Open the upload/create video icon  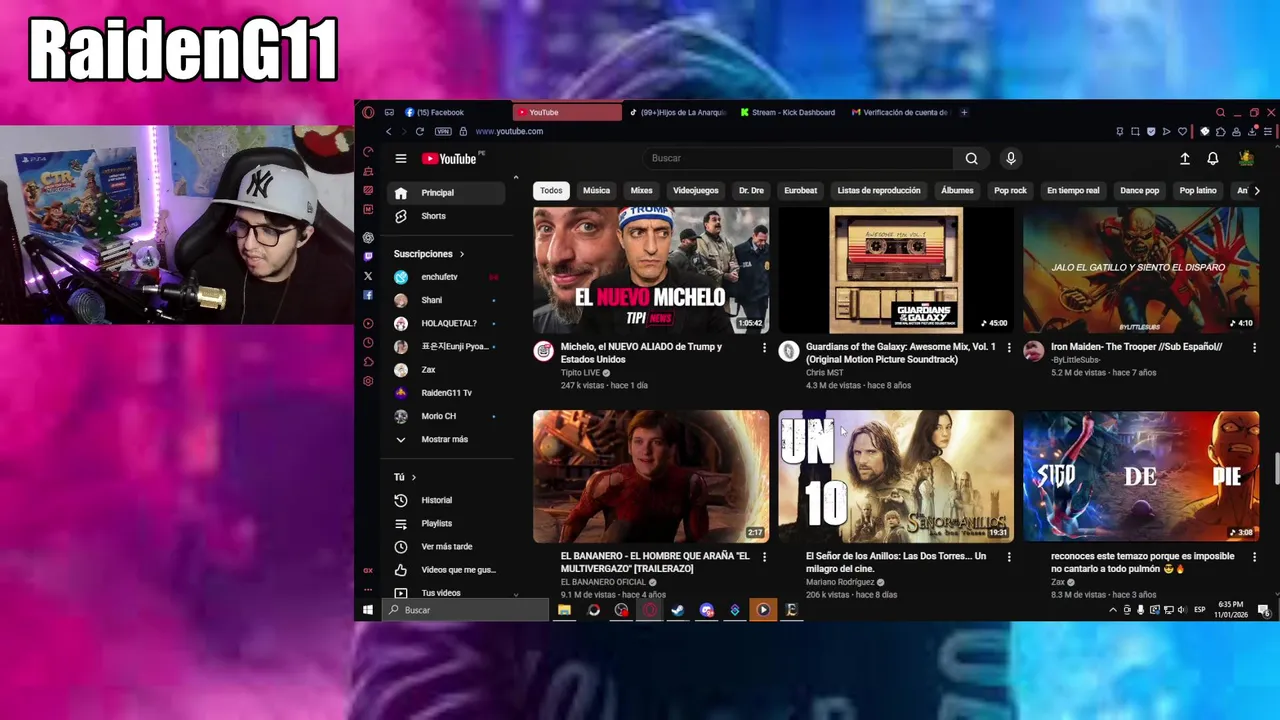tap(1184, 158)
